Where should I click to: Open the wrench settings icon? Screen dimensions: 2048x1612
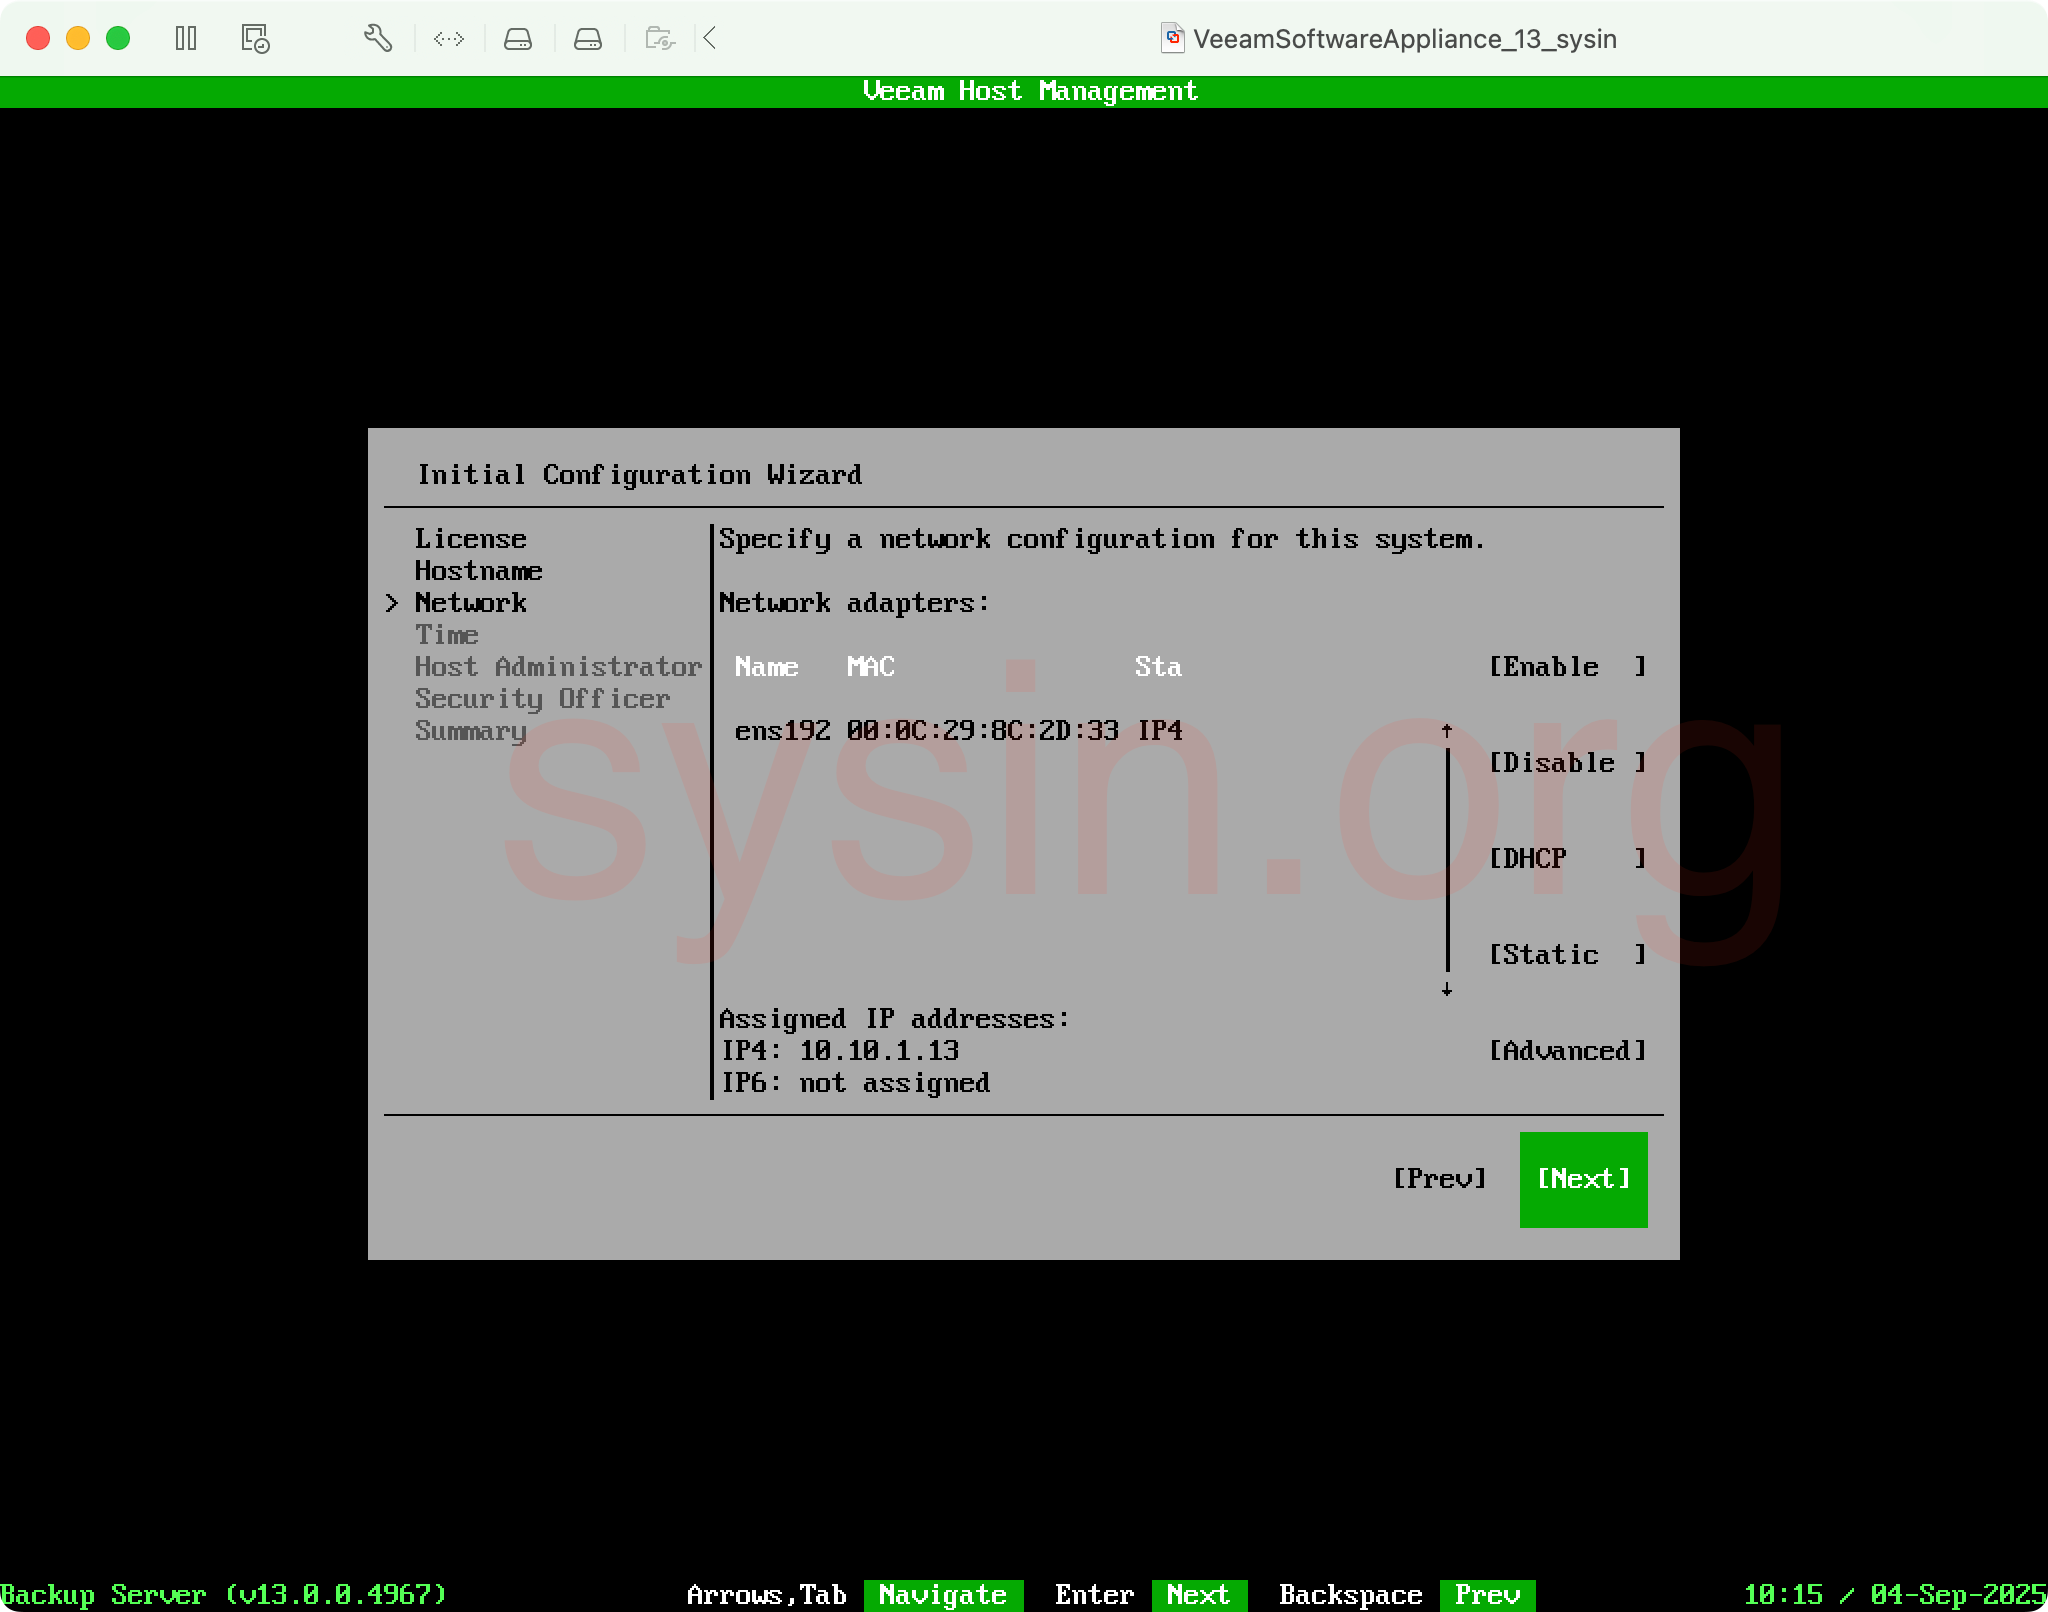click(x=377, y=39)
